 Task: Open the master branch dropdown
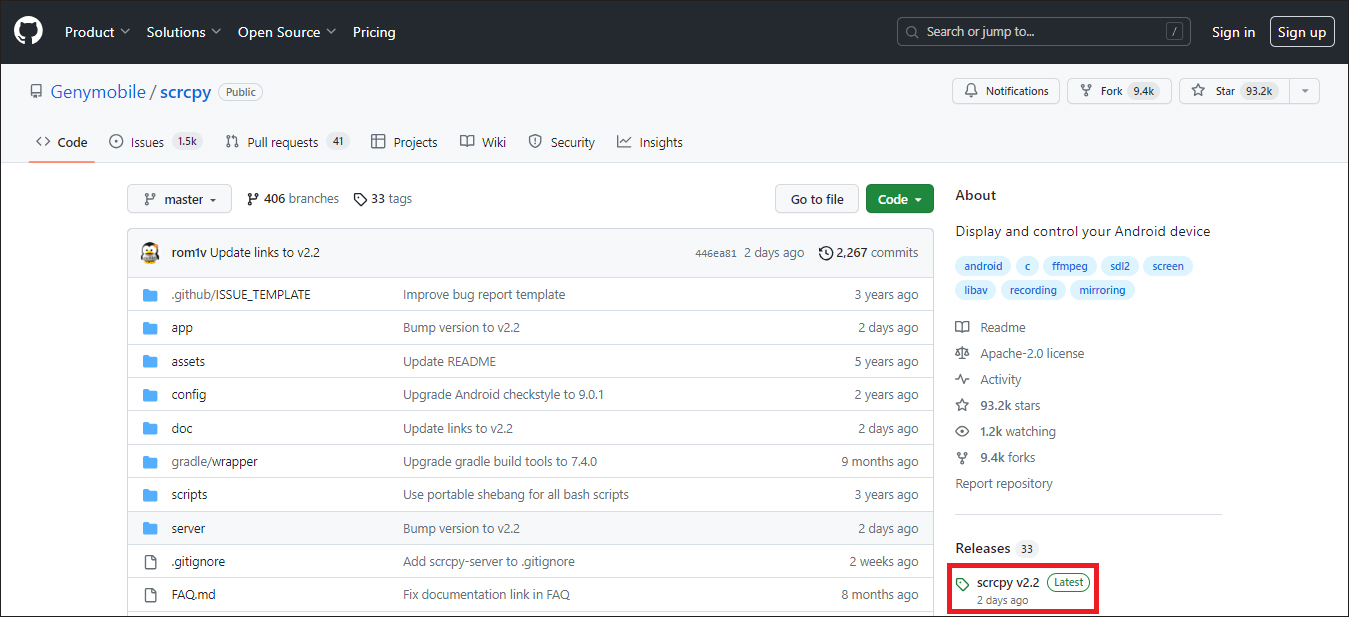click(179, 199)
